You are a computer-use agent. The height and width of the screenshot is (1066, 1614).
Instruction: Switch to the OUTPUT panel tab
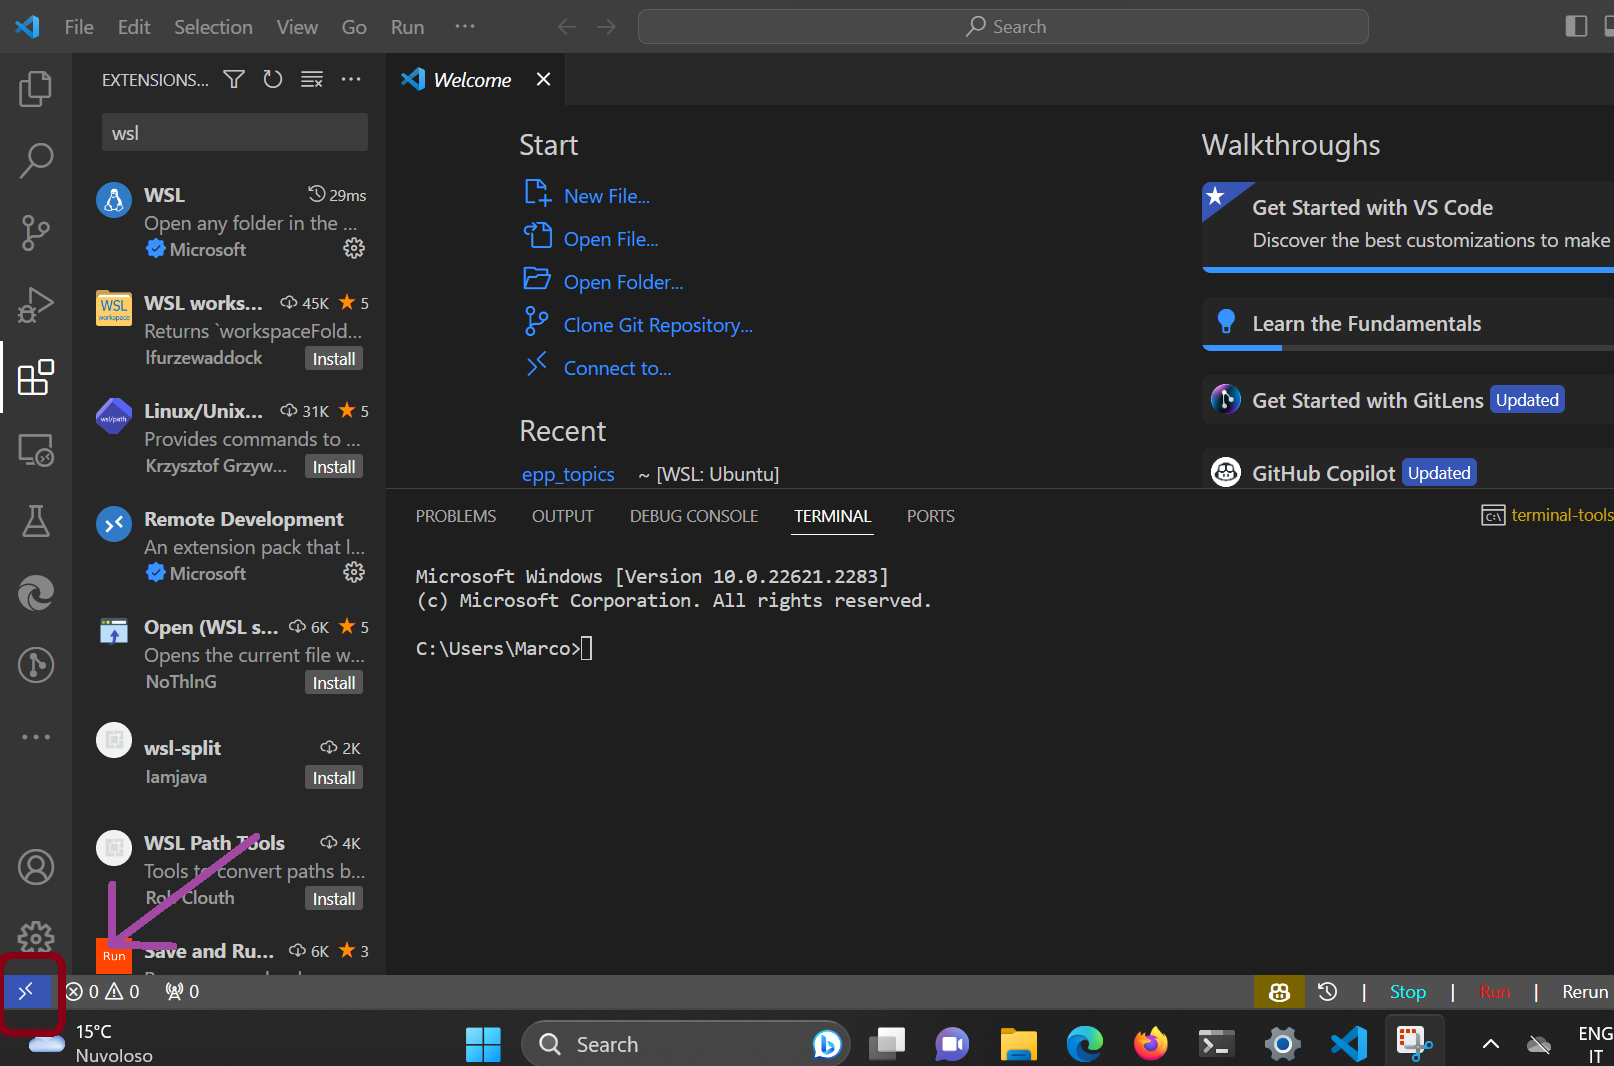pos(563,516)
